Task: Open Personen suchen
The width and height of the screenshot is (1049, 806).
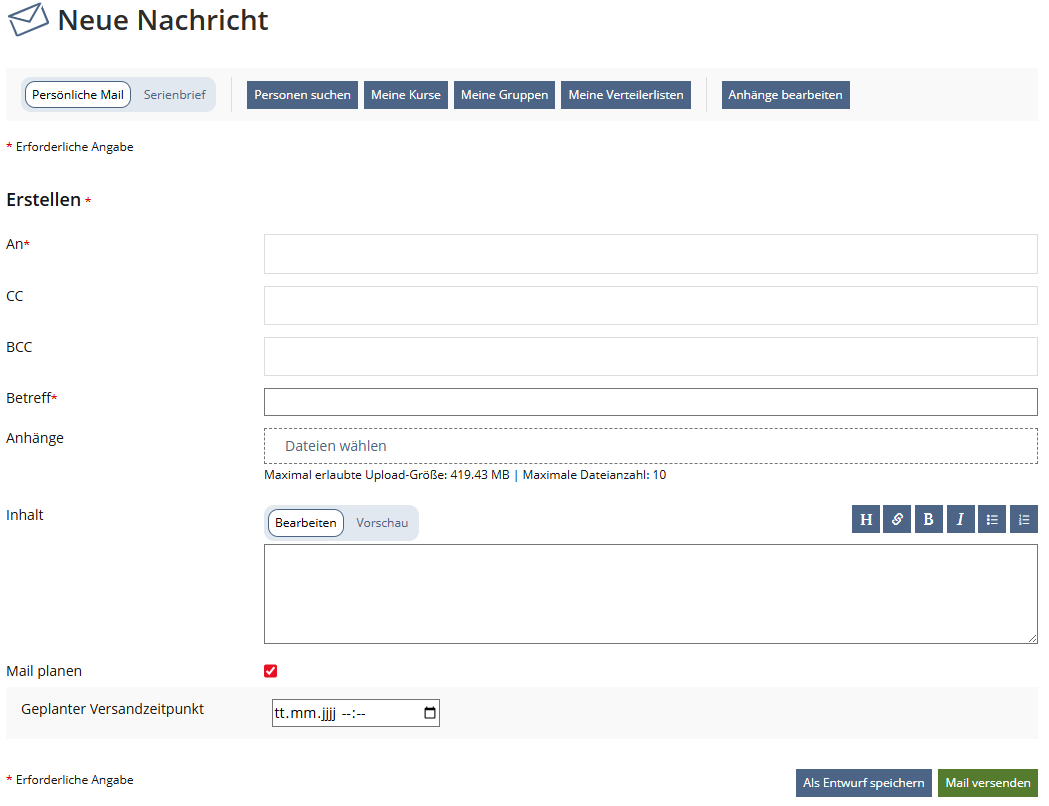Action: pos(302,95)
